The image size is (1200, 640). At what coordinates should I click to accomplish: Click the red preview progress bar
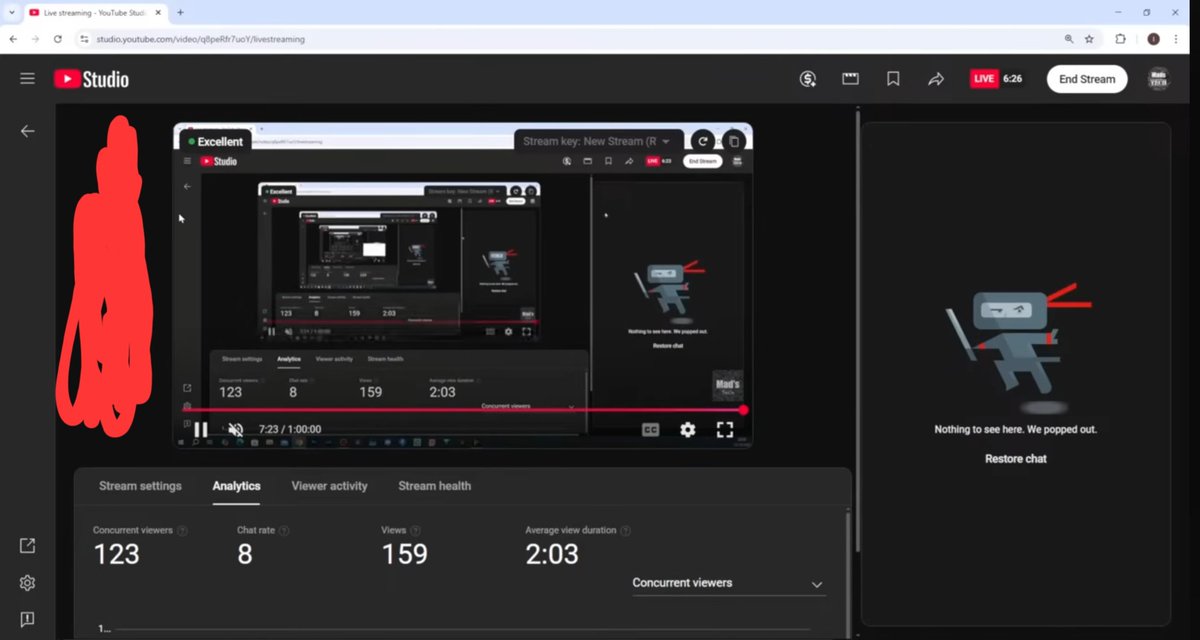pos(462,410)
